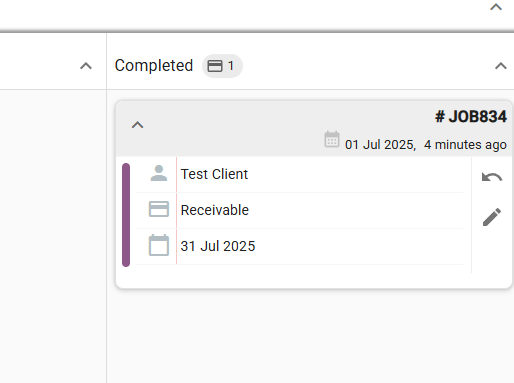Click the small calendar icon near 01 Jul 2025

pyautogui.click(x=332, y=139)
